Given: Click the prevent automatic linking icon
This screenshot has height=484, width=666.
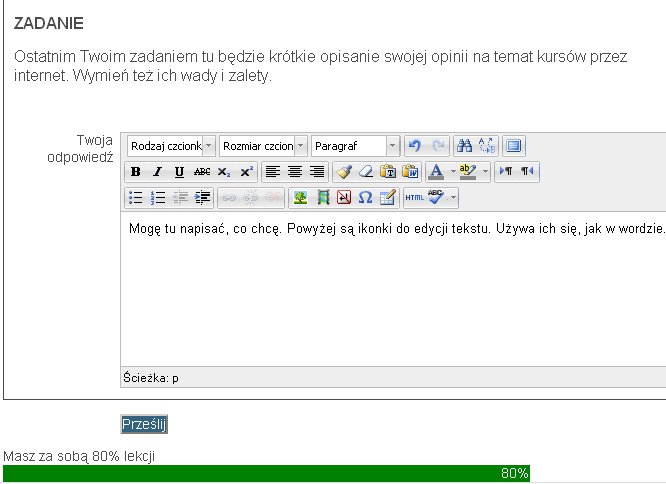Looking at the screenshot, I should (x=273, y=197).
